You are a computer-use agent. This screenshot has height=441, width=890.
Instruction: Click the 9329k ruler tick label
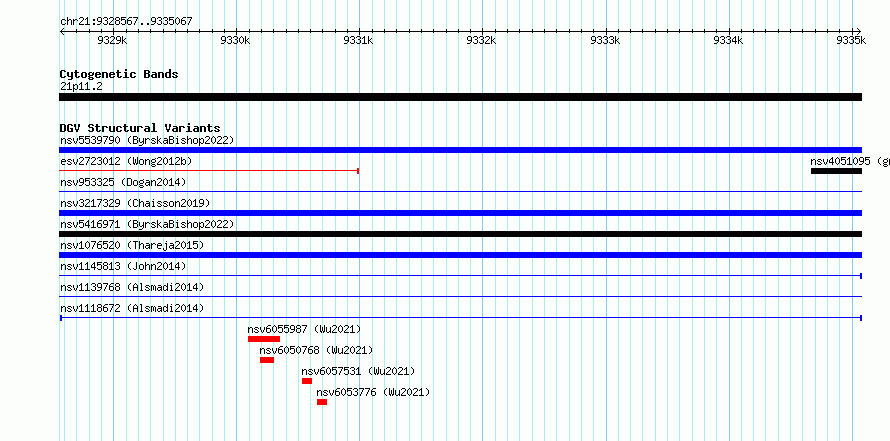(x=112, y=40)
